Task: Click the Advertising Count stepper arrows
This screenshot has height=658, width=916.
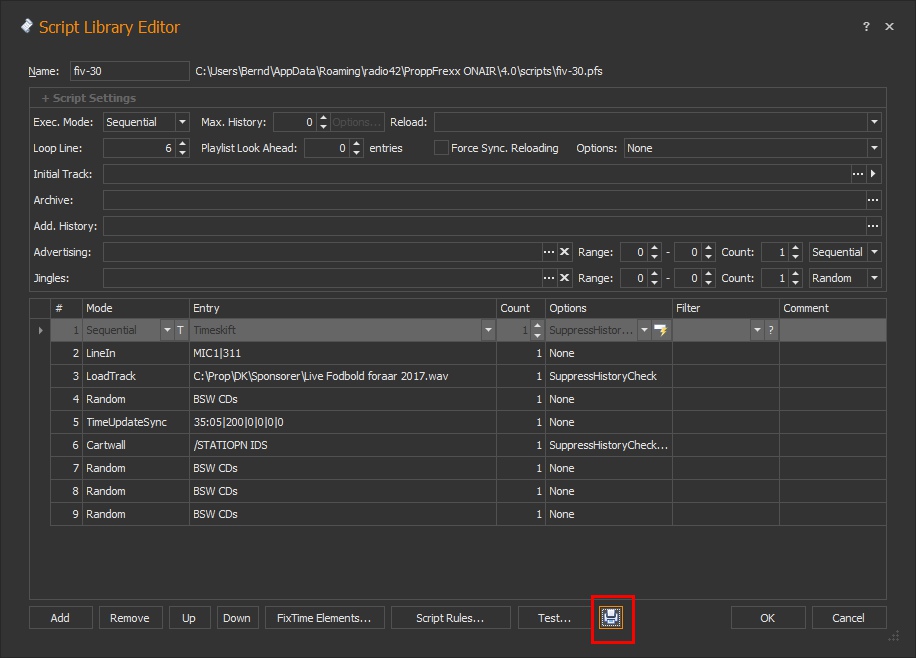Action: [796, 252]
